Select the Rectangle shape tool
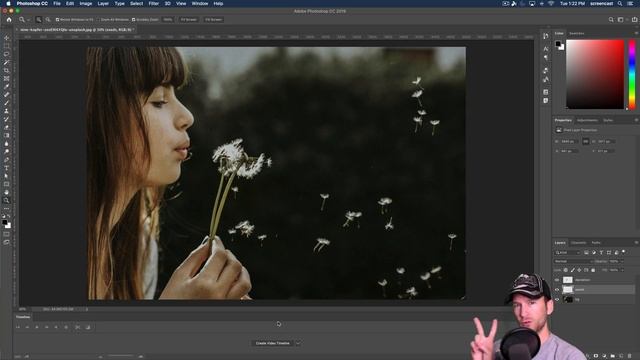 (x=7, y=184)
